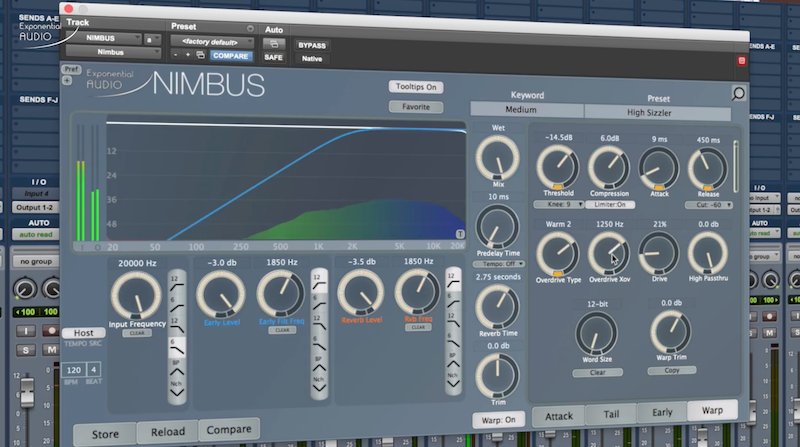Click the plus icon below Pref
This screenshot has width=800, height=447.
click(x=67, y=80)
